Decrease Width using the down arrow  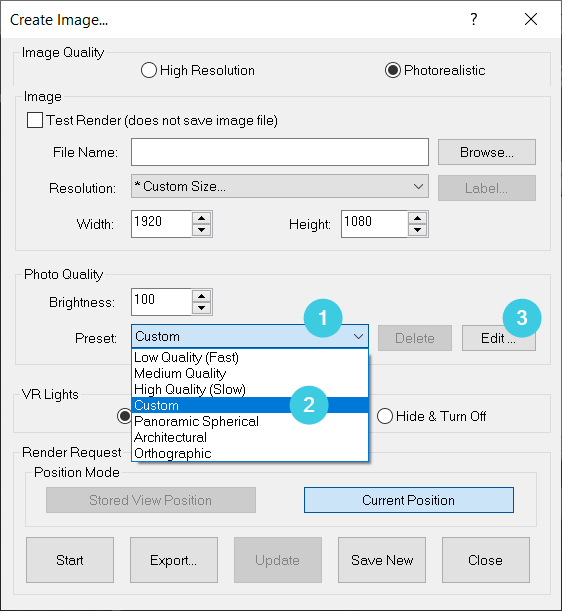tap(201, 230)
